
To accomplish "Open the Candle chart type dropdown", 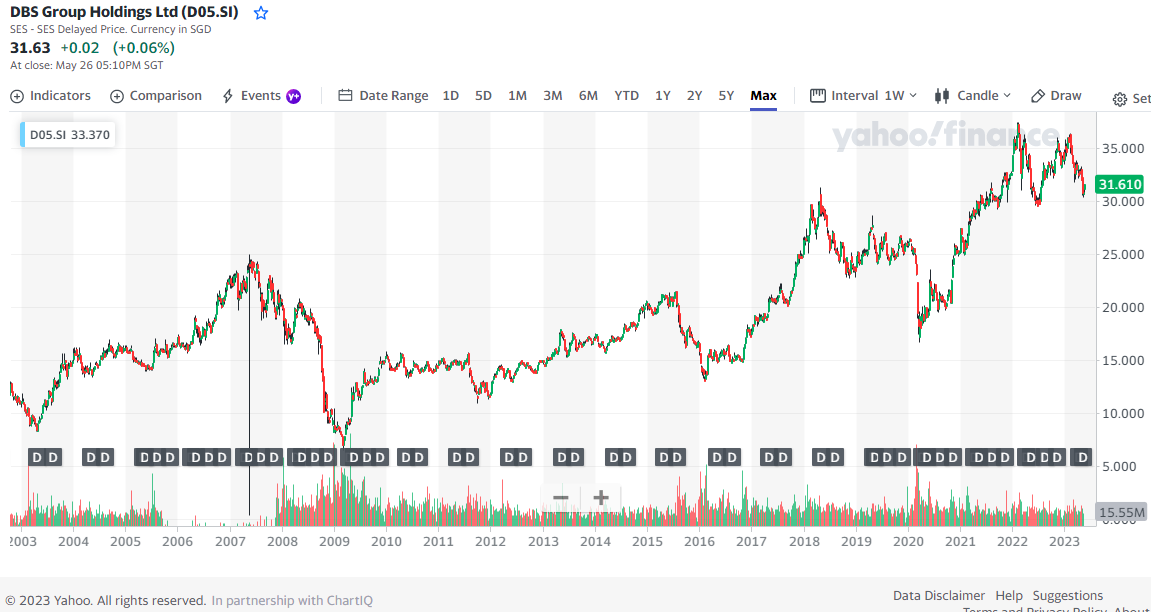I will pos(973,95).
